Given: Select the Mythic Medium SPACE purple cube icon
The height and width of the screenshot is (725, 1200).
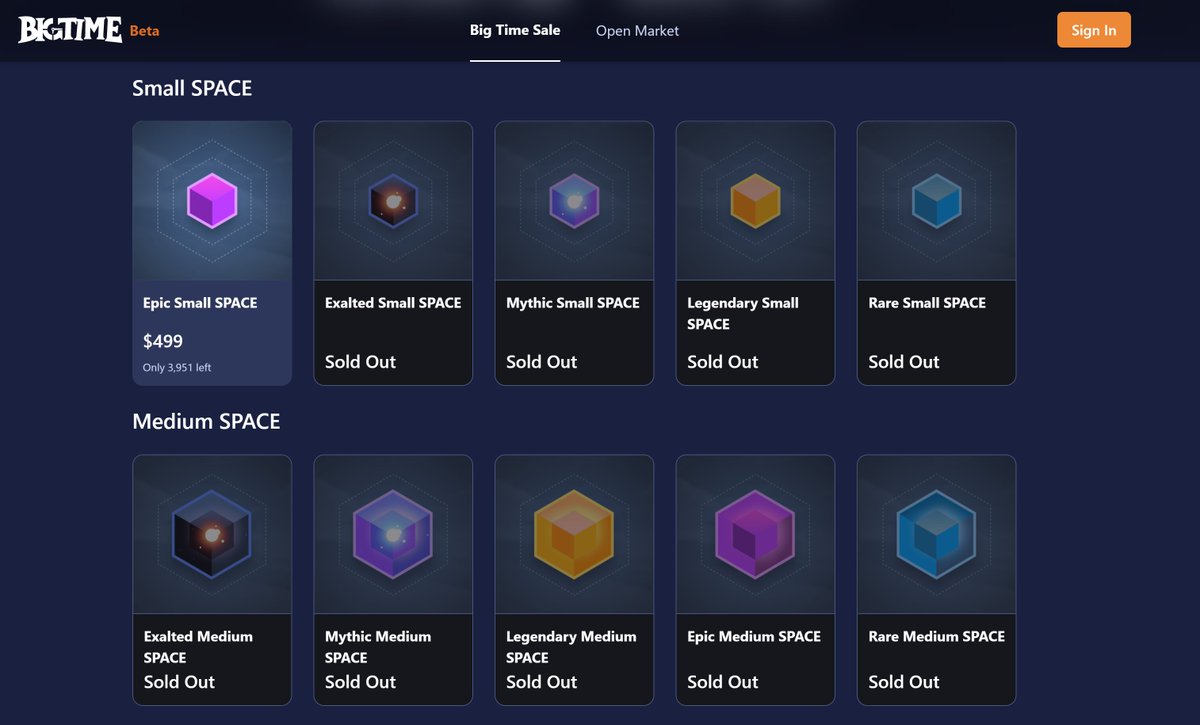Looking at the screenshot, I should 393,534.
